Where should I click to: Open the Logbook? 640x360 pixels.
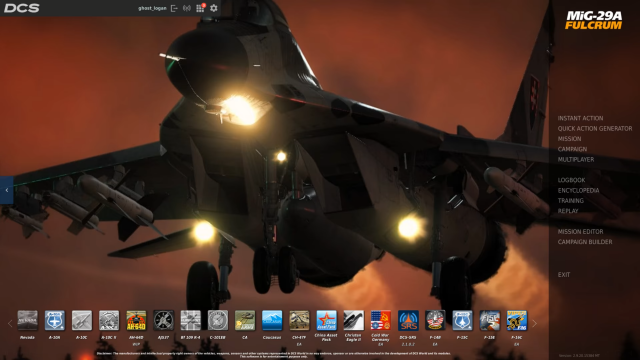(571, 180)
